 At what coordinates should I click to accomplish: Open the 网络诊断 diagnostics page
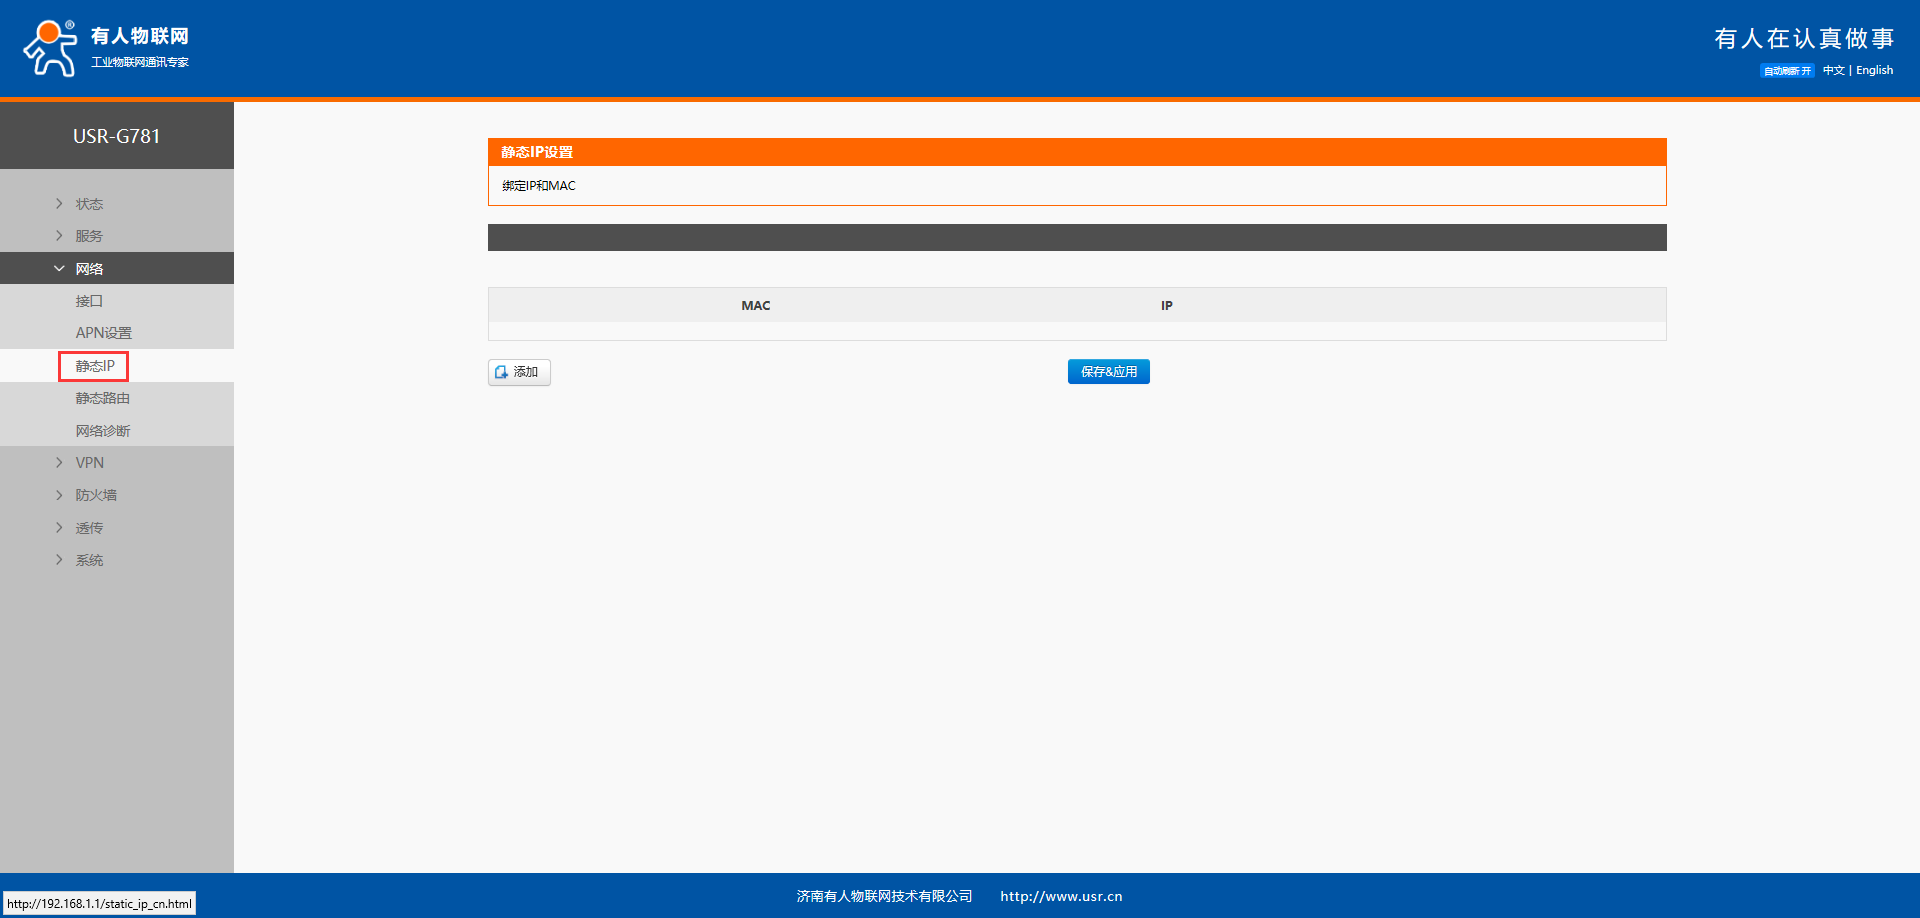[x=102, y=431]
